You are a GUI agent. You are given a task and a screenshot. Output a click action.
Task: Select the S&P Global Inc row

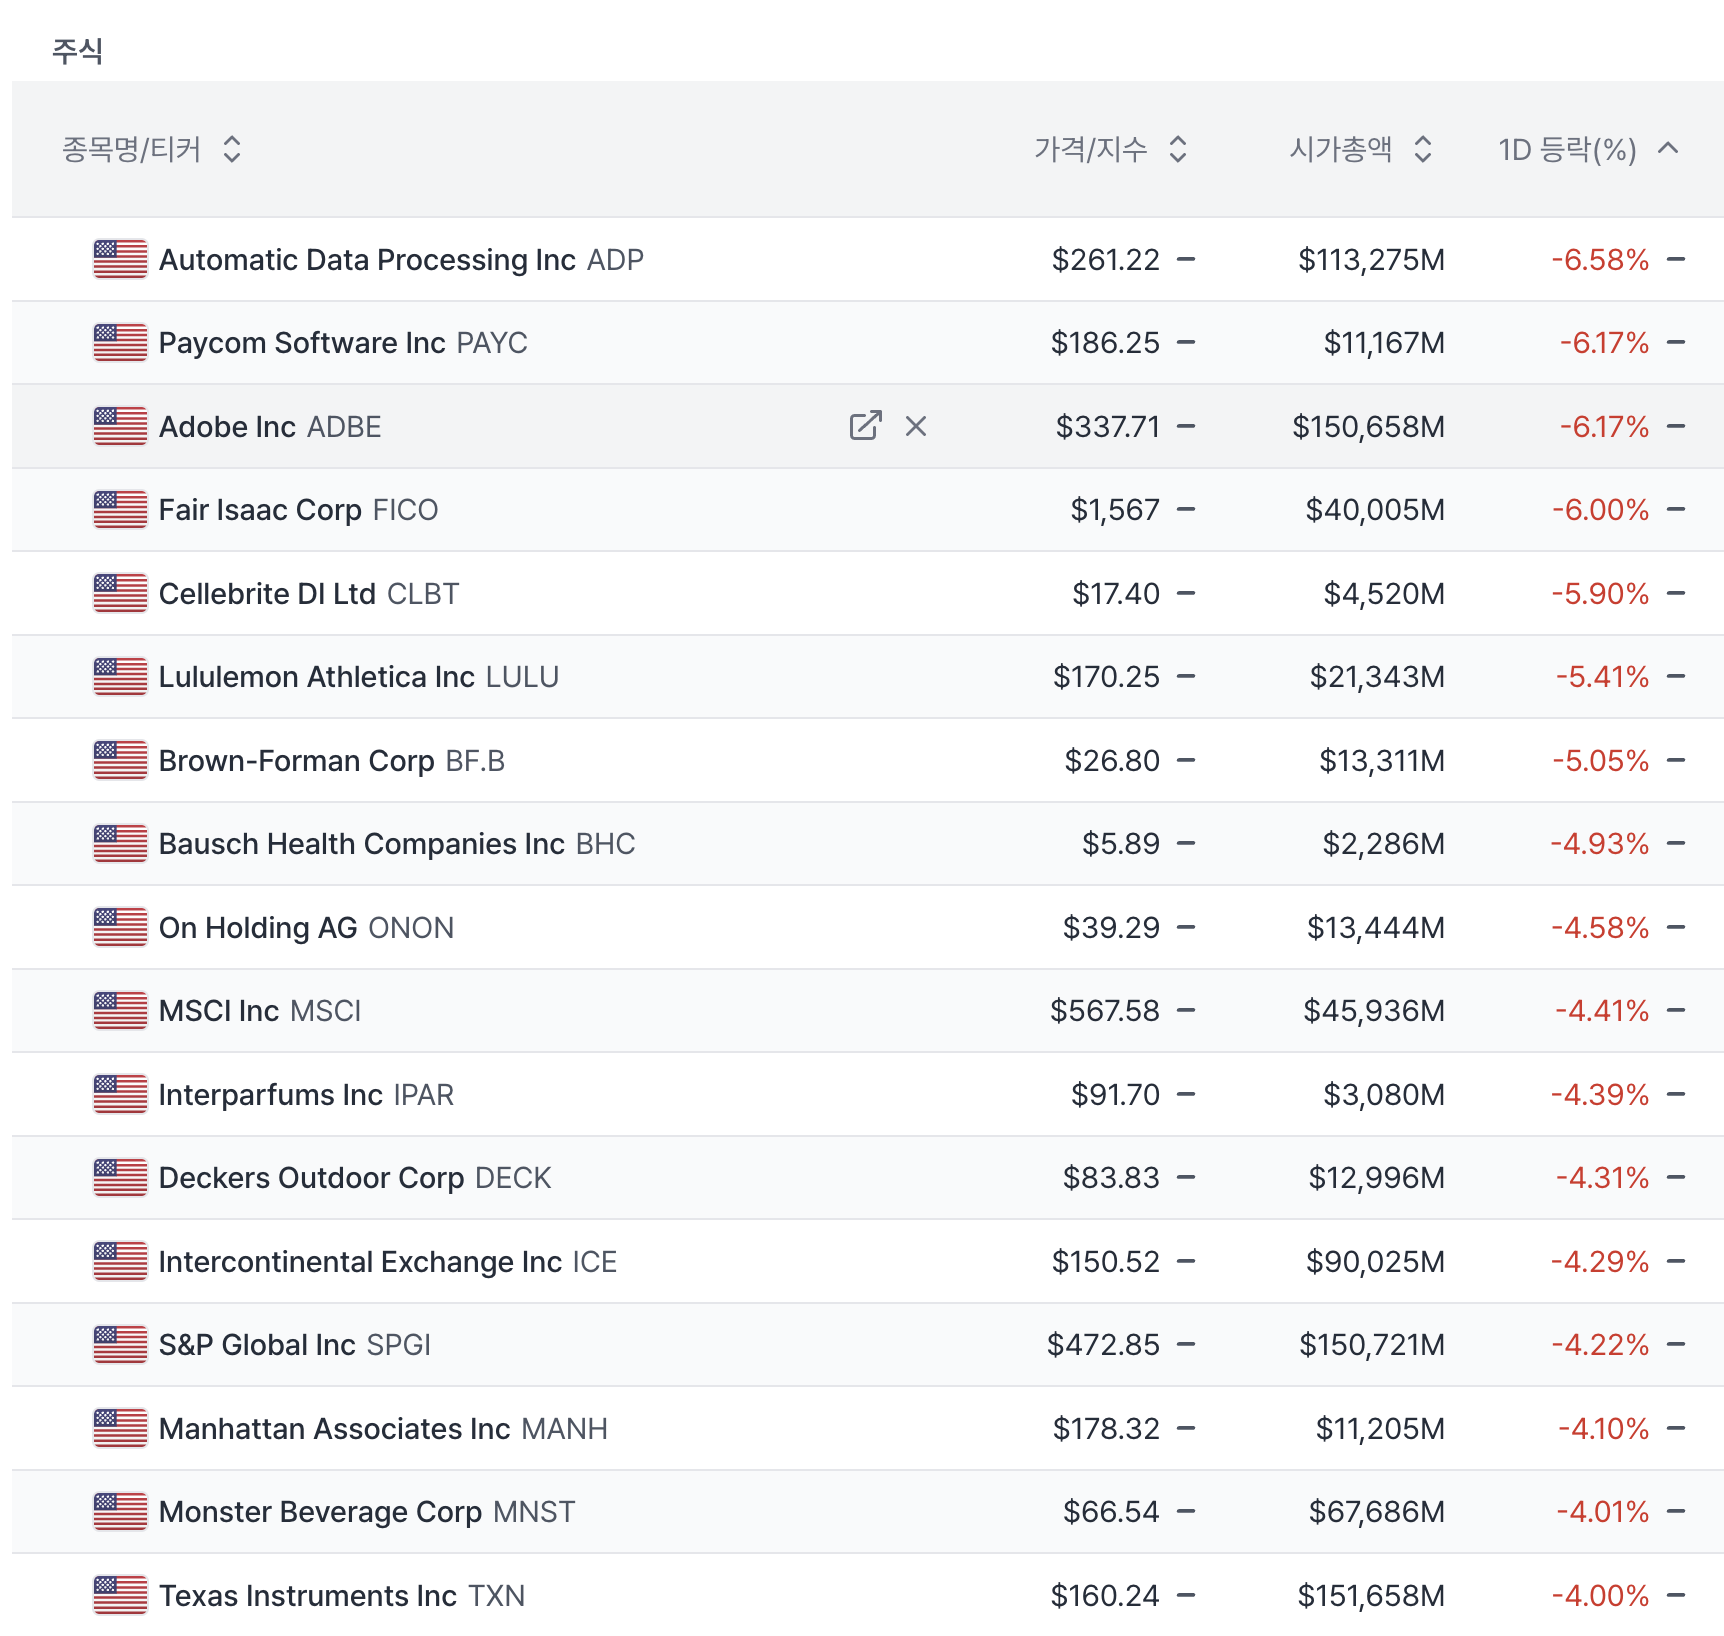tap(294, 1345)
